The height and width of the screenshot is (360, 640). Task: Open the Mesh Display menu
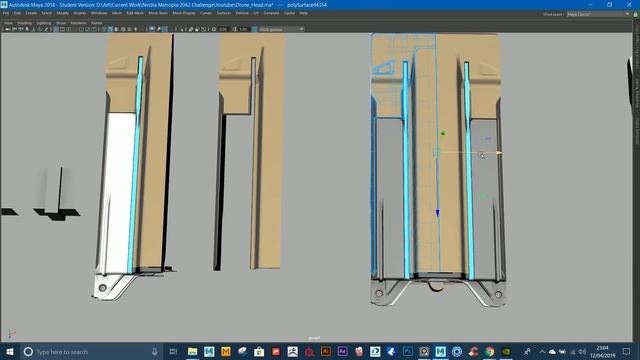(184, 13)
